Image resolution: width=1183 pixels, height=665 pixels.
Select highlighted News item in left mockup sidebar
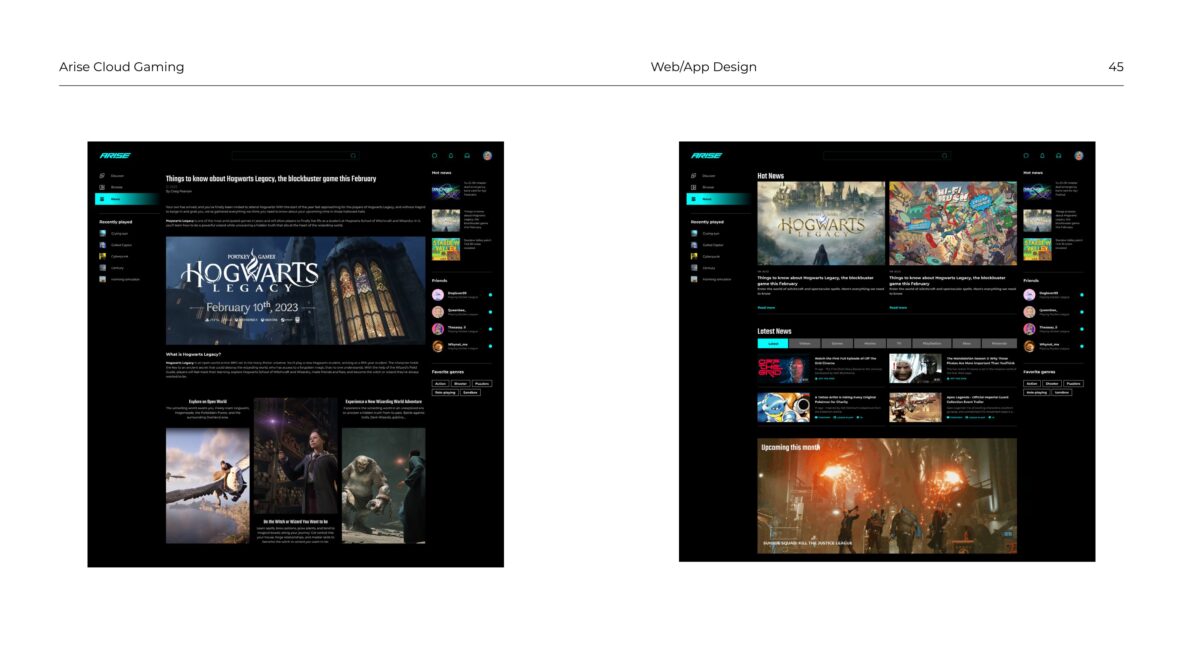click(x=125, y=199)
